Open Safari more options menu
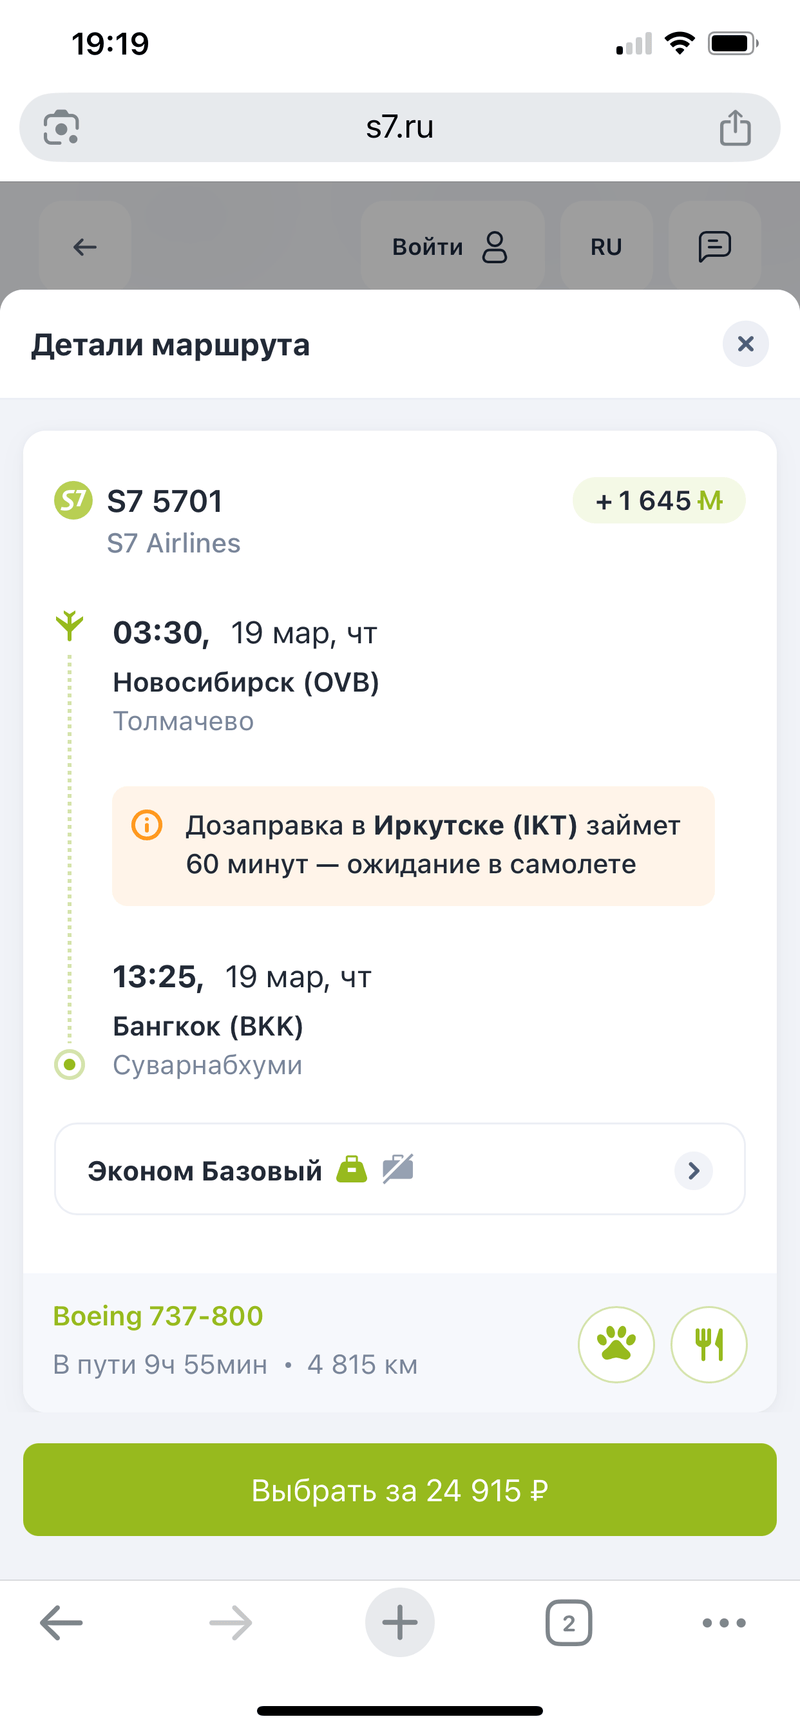 724,1623
